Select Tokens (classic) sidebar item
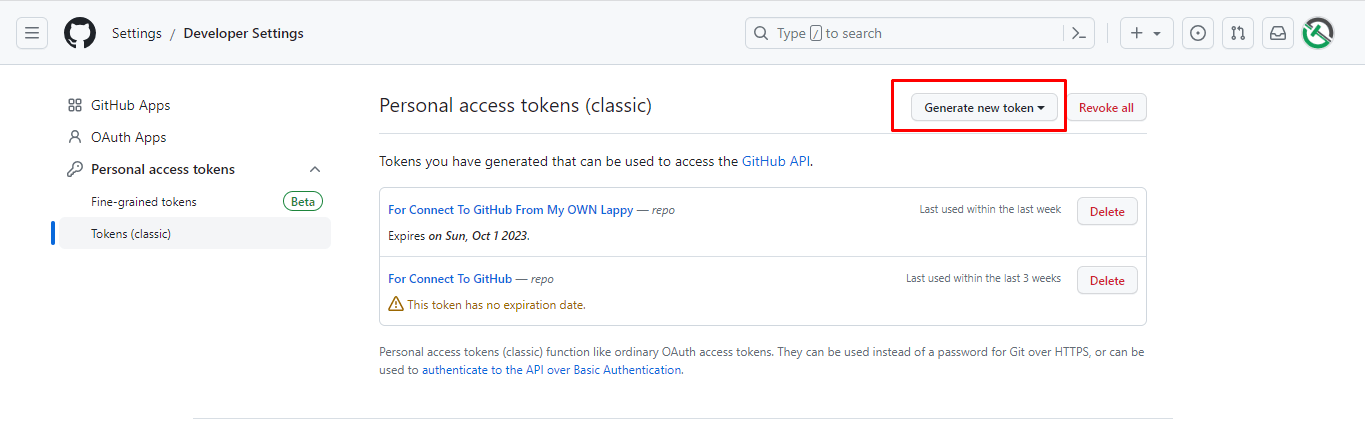The width and height of the screenshot is (1365, 445). tap(195, 233)
